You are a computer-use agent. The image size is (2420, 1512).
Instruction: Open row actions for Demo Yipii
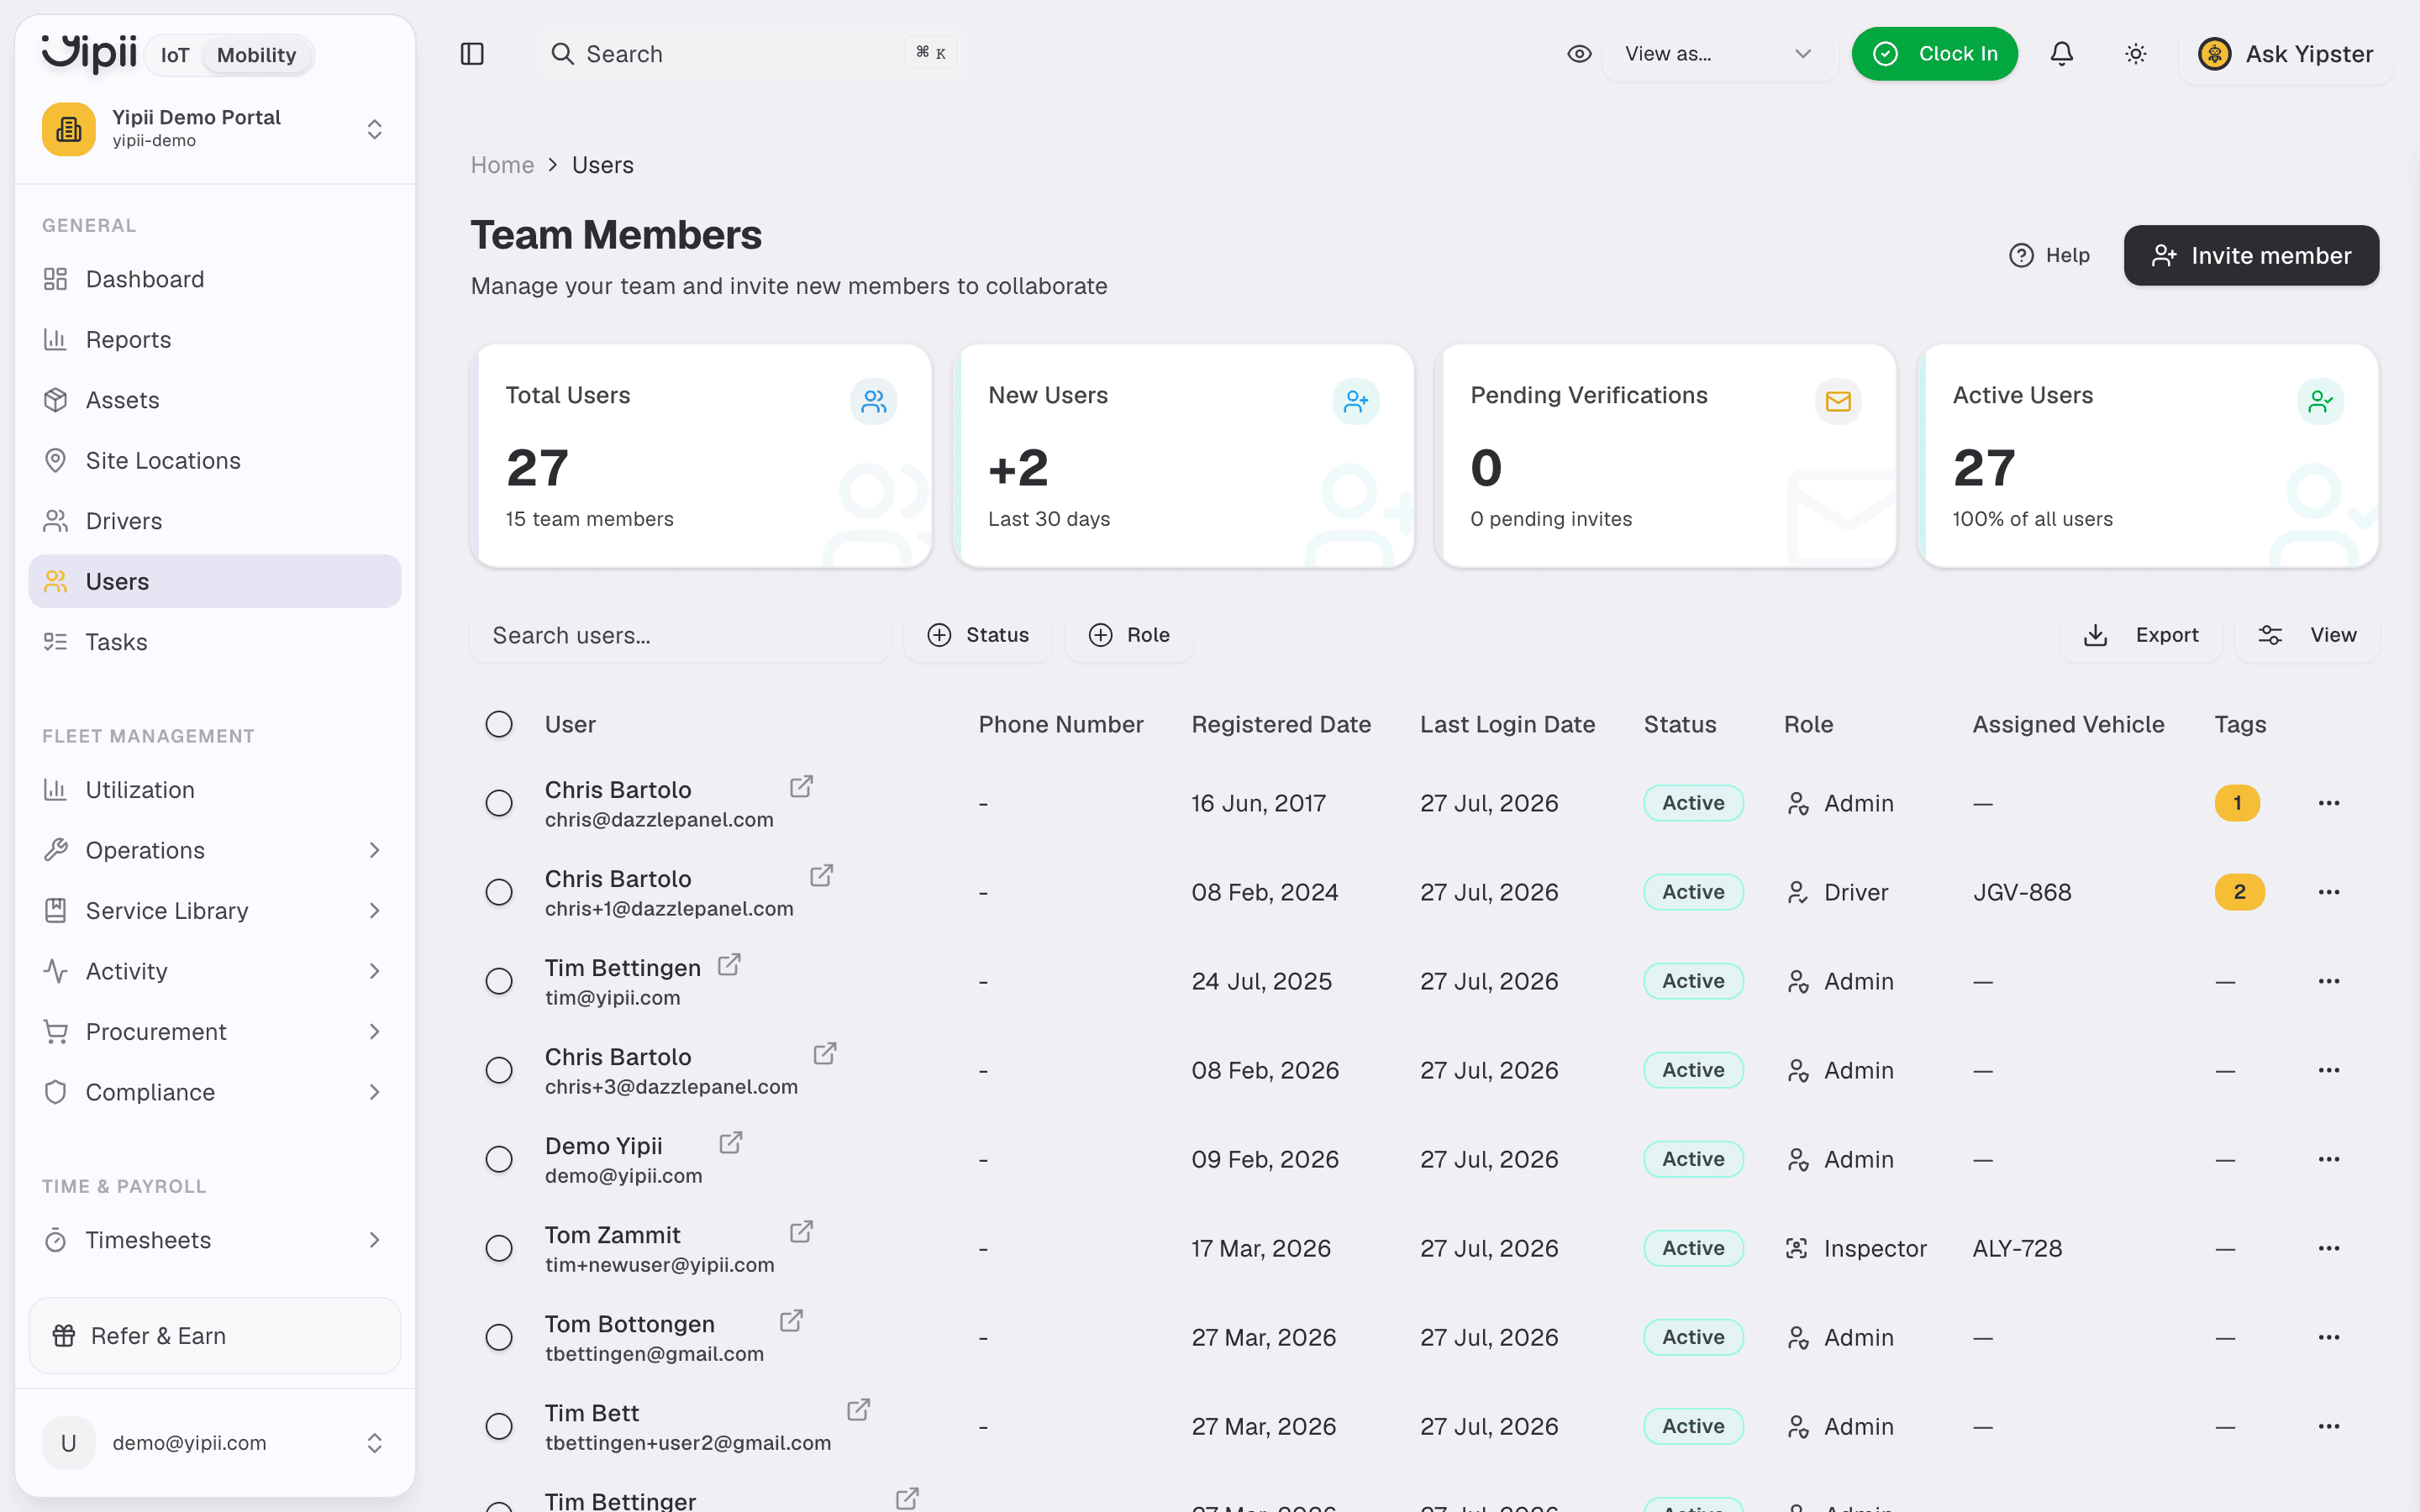[2329, 1159]
